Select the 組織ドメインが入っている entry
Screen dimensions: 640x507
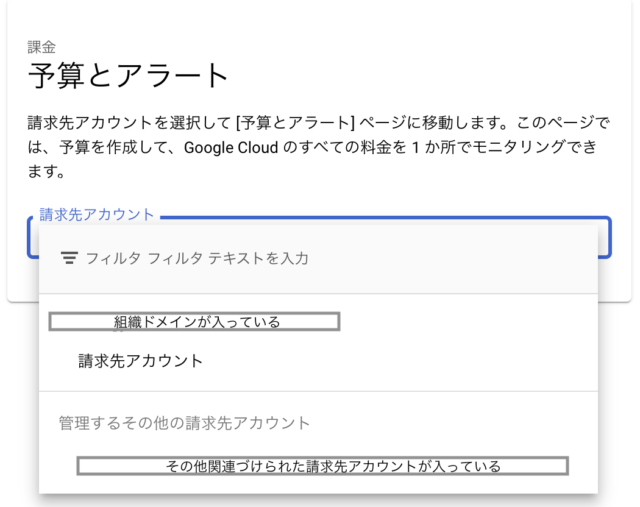tap(195, 322)
